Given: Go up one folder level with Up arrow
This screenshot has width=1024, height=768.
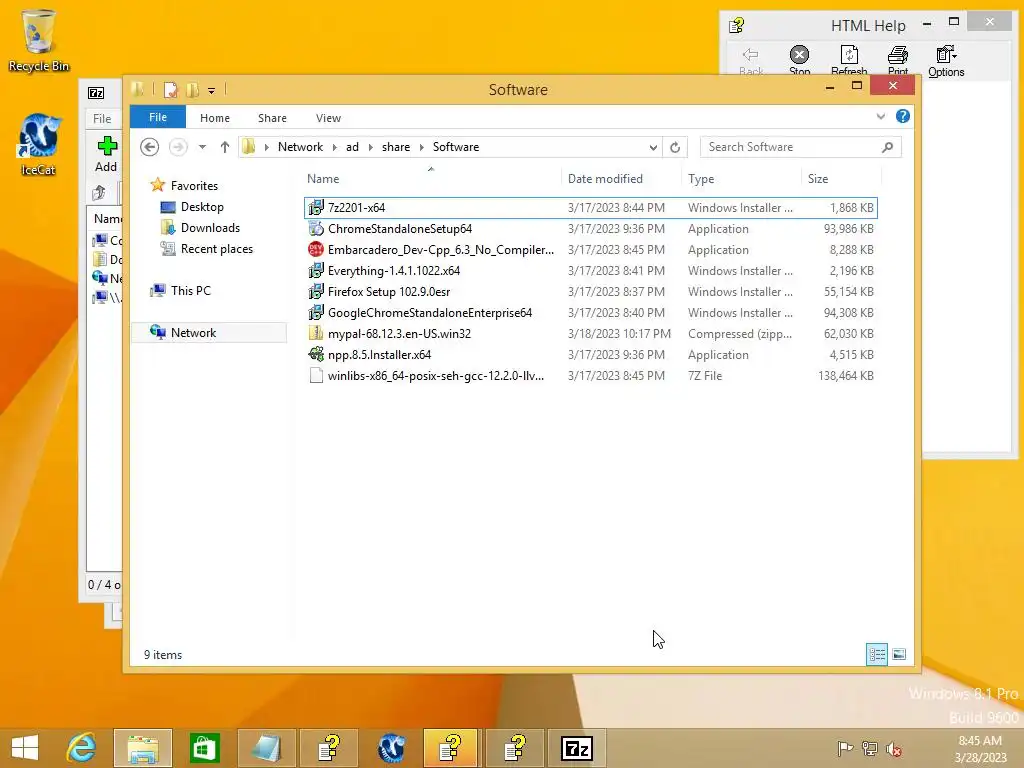Looking at the screenshot, I should [x=225, y=147].
